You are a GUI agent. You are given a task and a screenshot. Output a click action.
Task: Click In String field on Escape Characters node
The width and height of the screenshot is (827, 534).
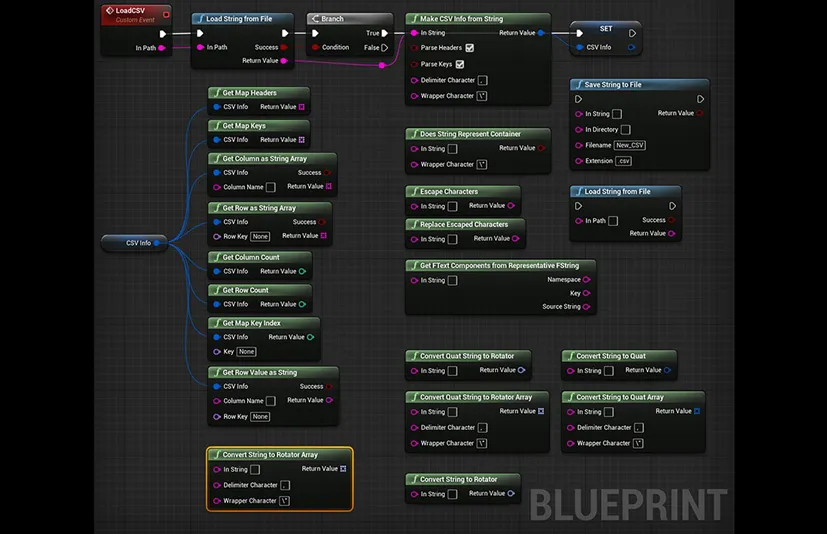[453, 207]
